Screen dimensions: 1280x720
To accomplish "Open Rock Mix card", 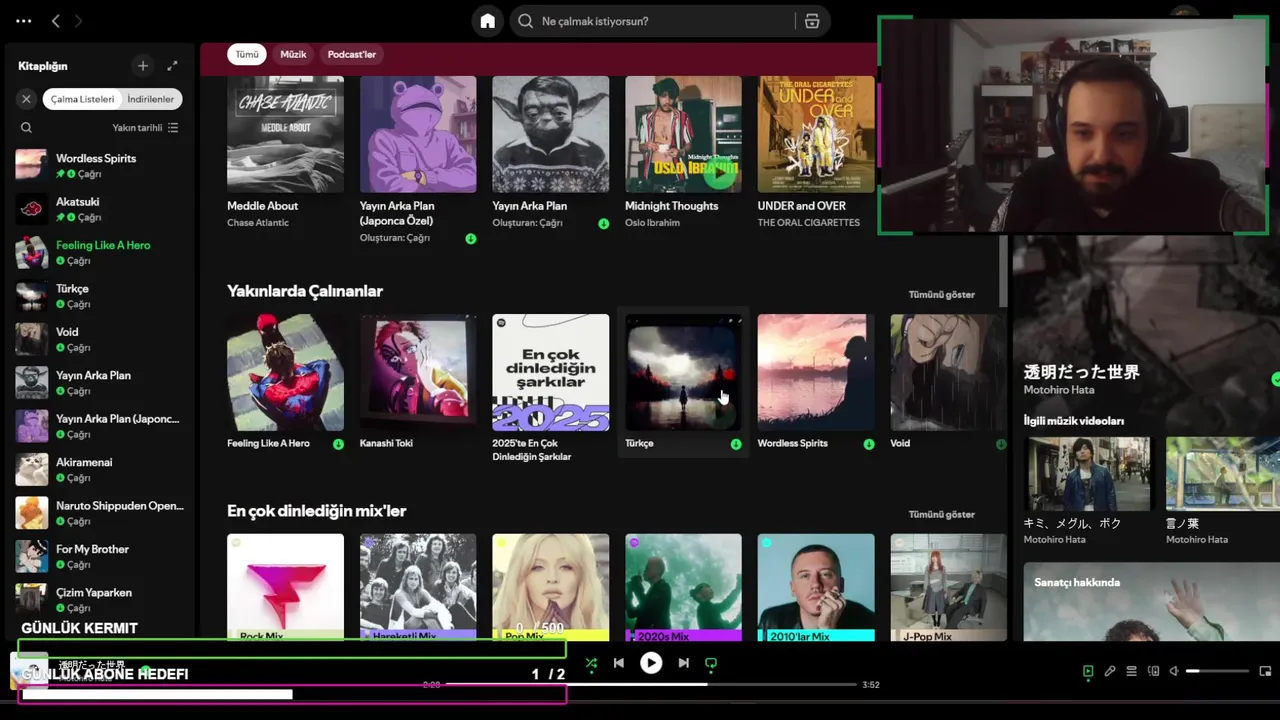I will point(285,588).
